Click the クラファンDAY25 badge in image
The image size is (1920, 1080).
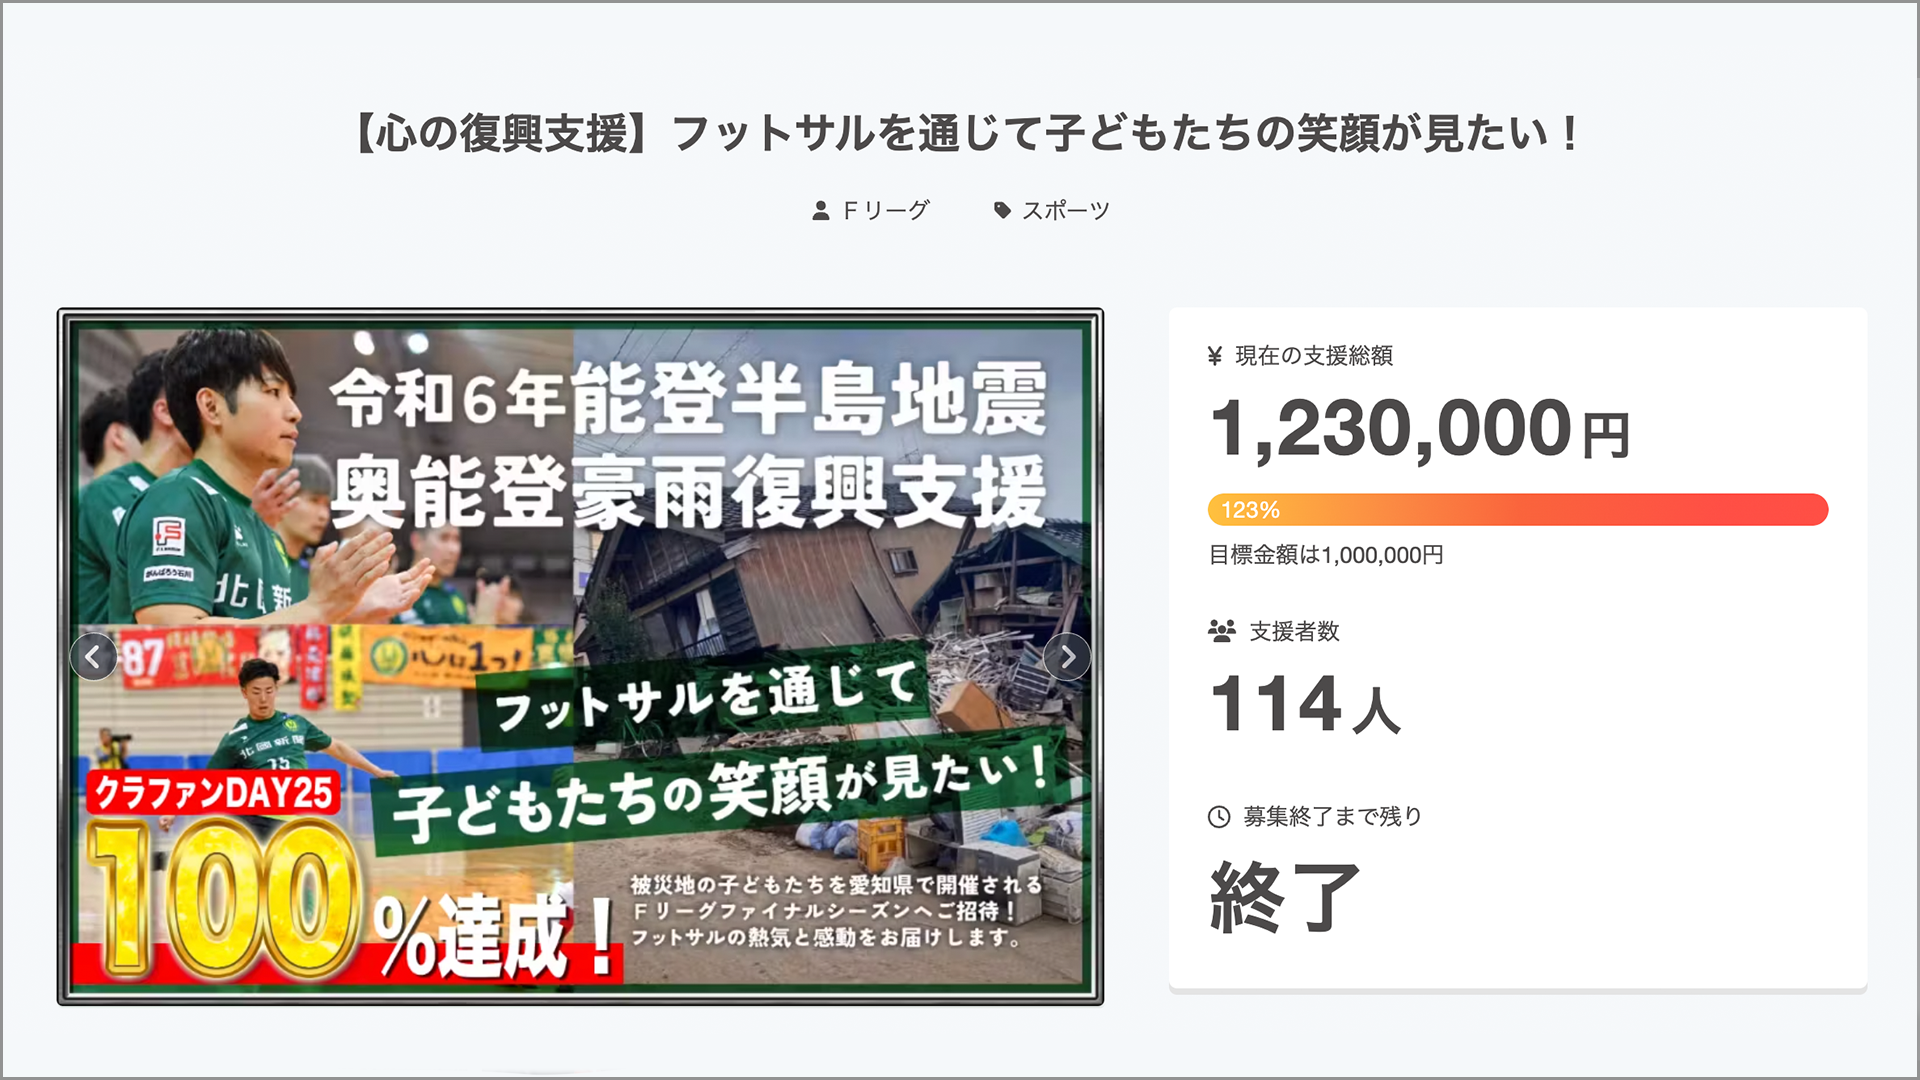[213, 793]
